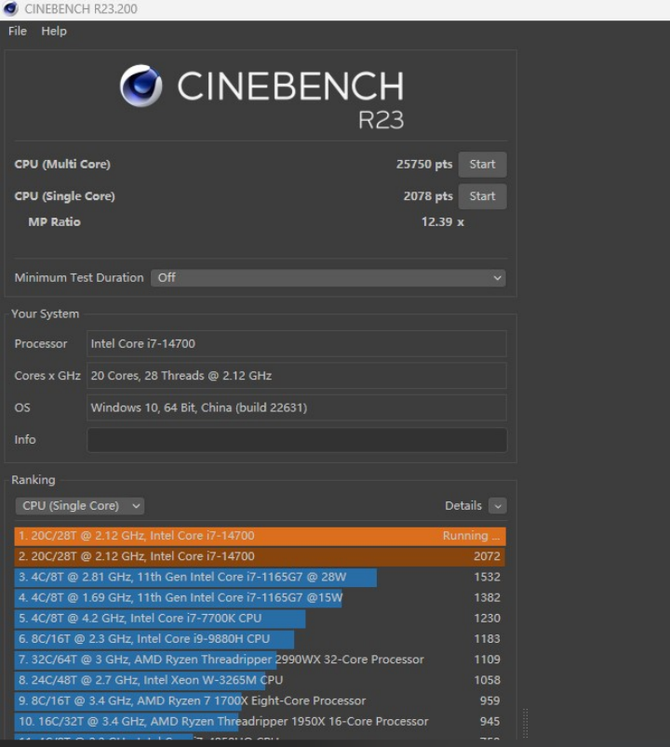Click the 2078 pts single core score
Screen dimensions: 670x747
point(428,196)
